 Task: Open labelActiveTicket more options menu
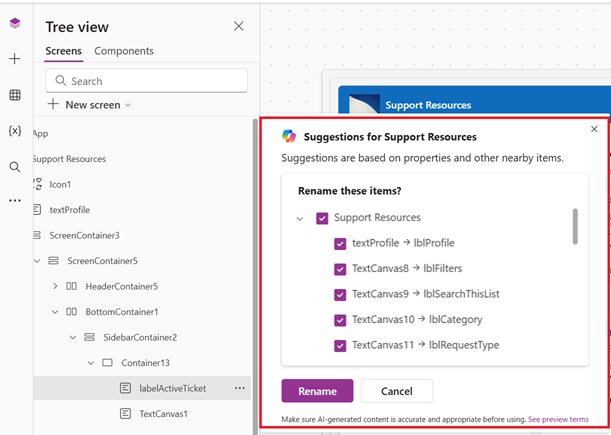(x=239, y=388)
